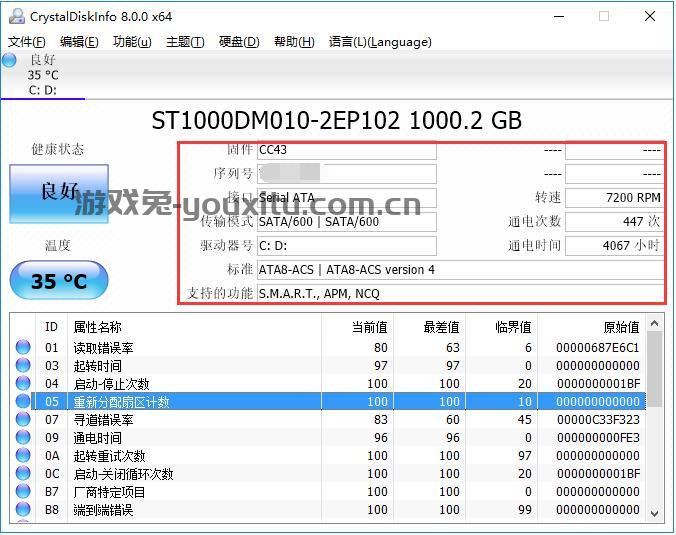
Task: Click the SMART list scrollbar thumb
Action: coord(654,369)
